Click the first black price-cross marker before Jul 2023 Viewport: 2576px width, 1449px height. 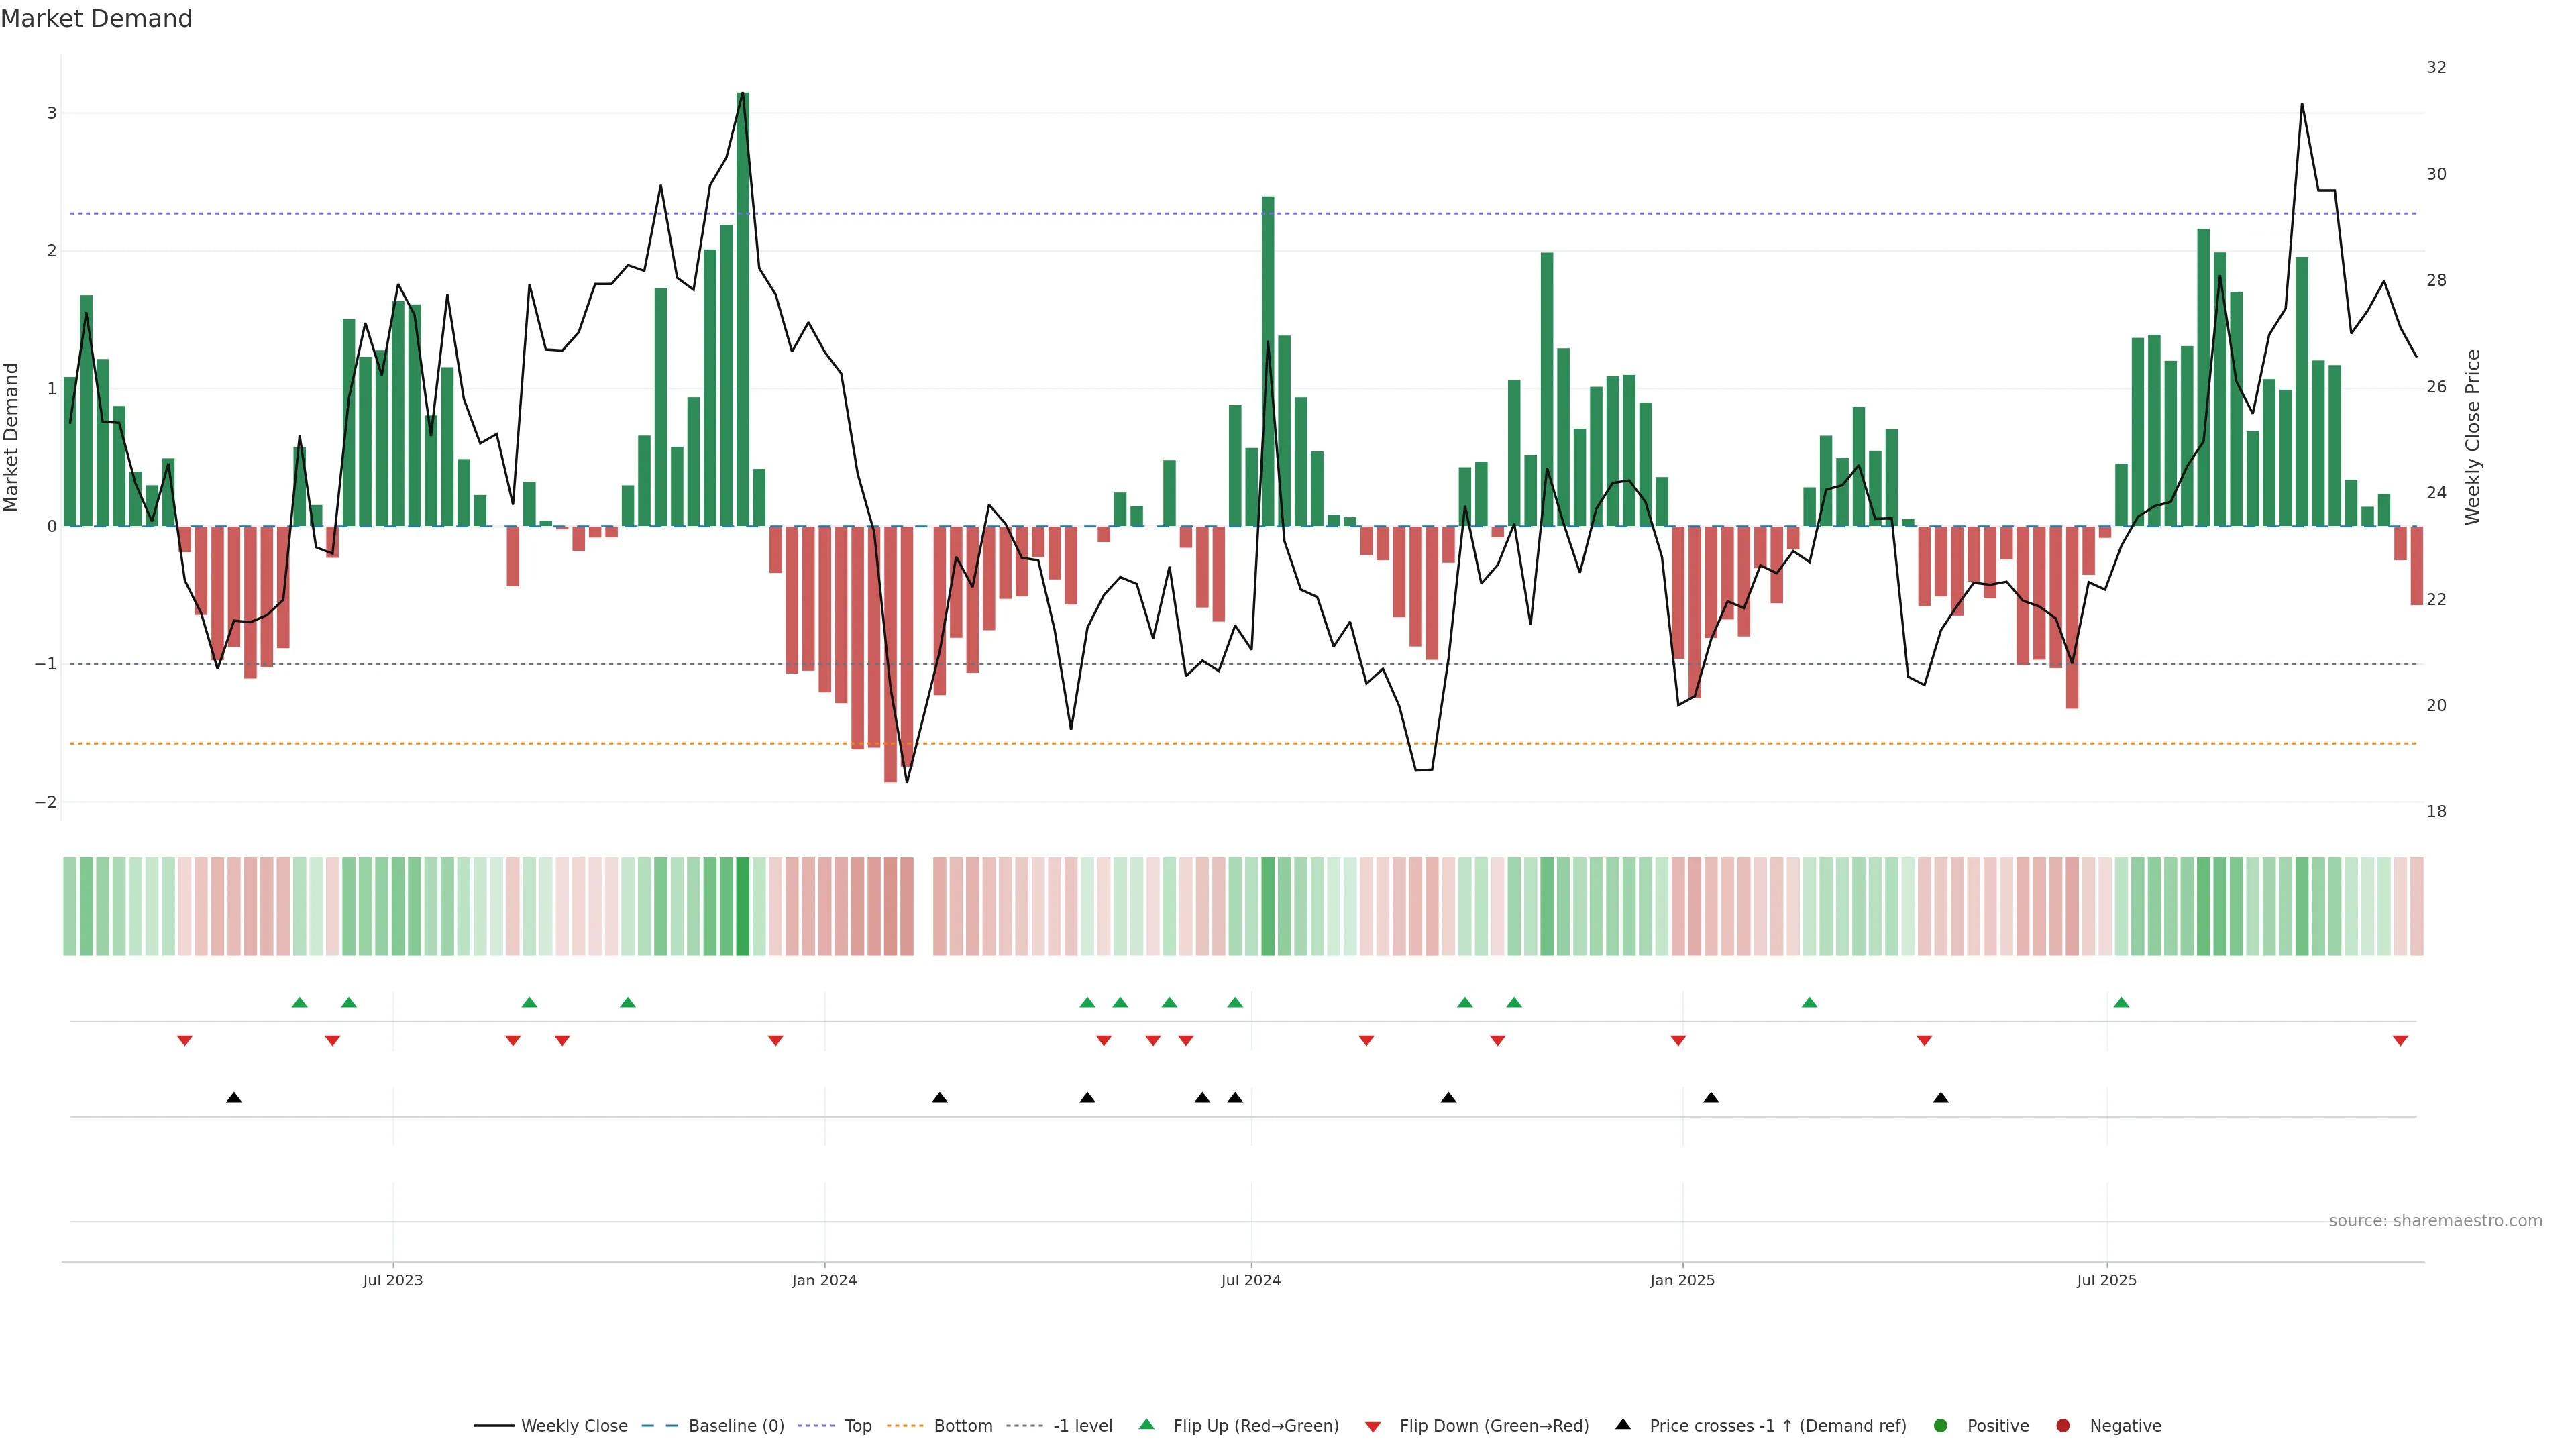coord(234,1098)
